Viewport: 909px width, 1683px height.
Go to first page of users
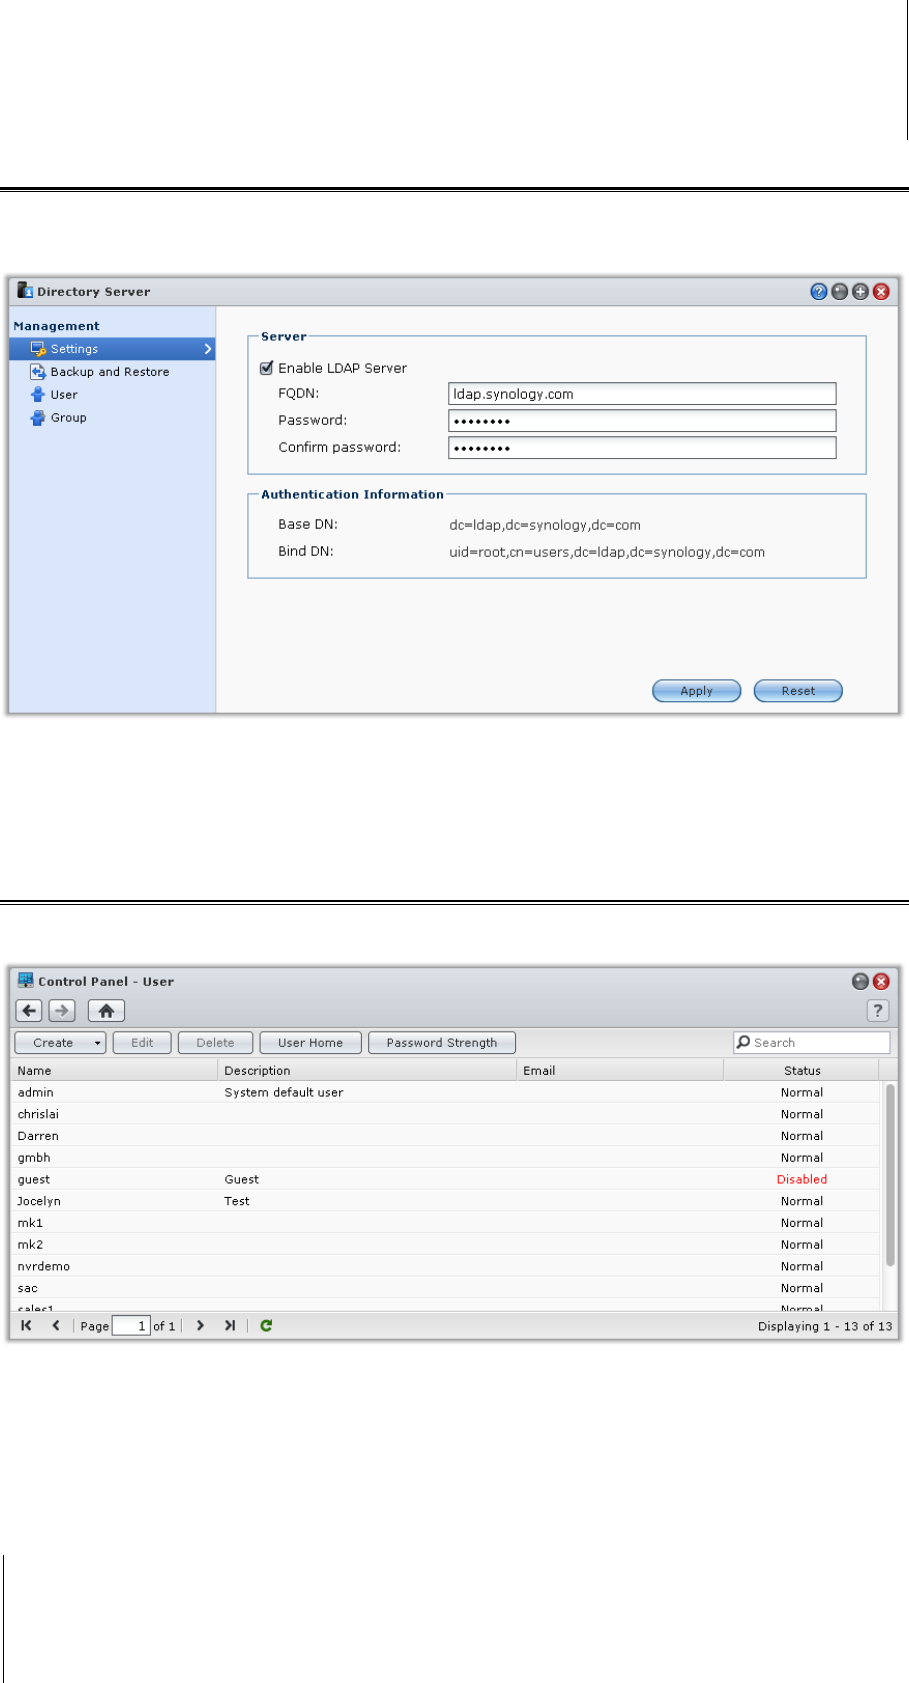27,1326
